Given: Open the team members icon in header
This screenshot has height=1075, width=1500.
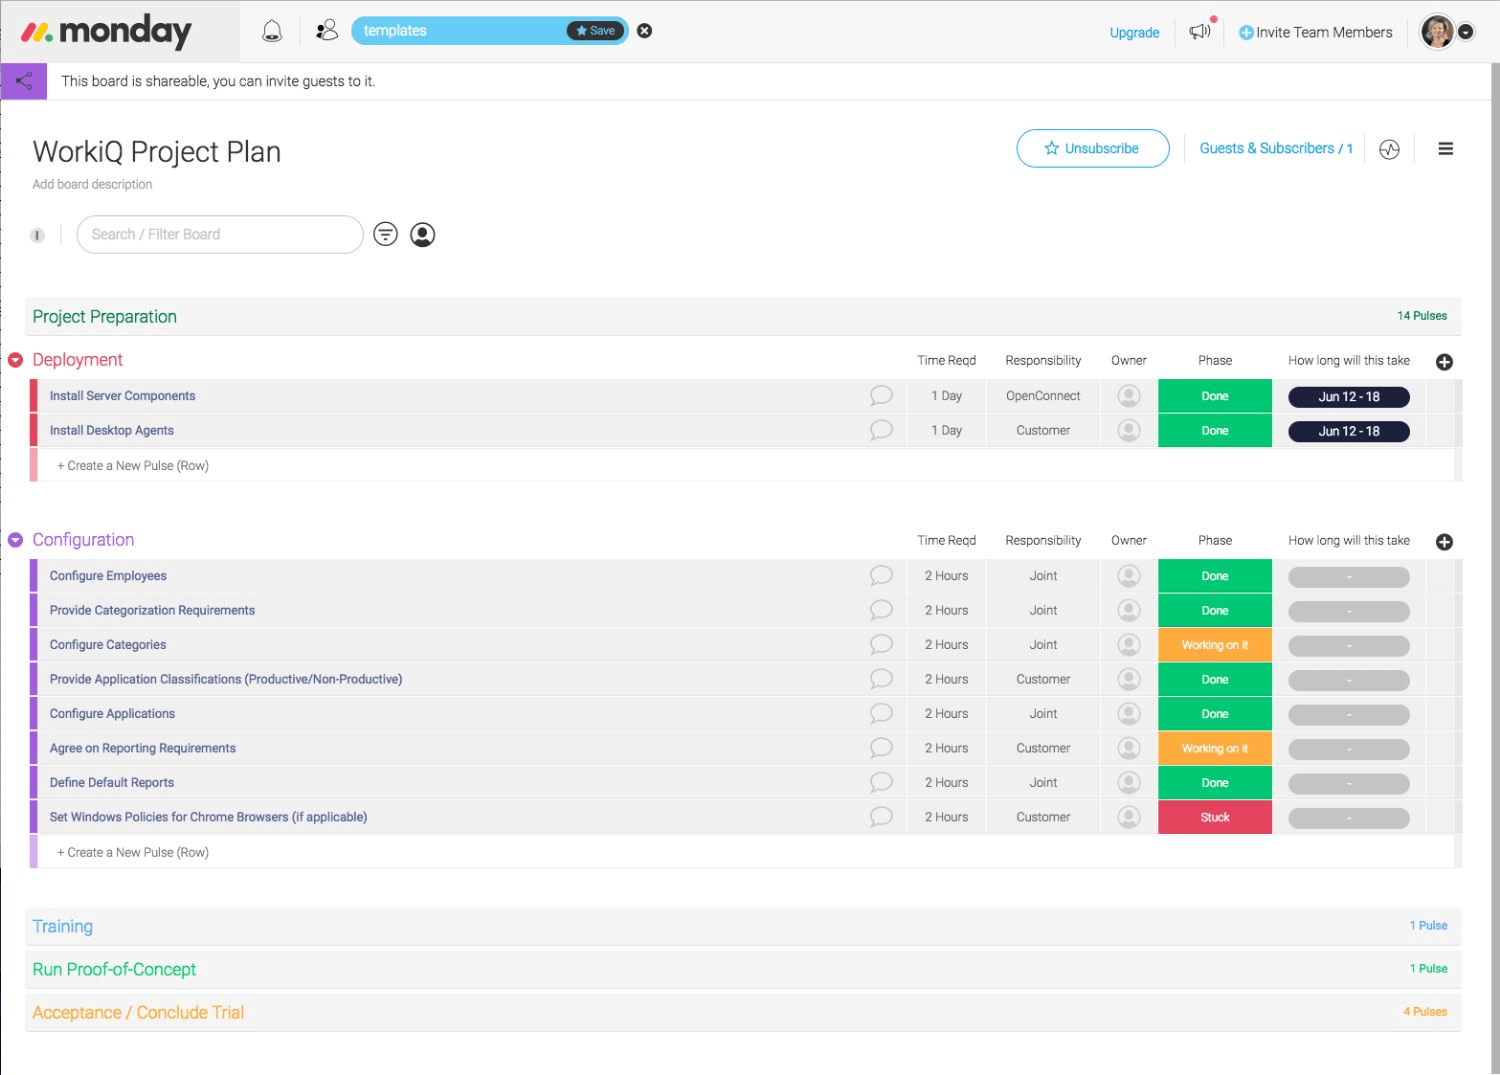Looking at the screenshot, I should [326, 31].
